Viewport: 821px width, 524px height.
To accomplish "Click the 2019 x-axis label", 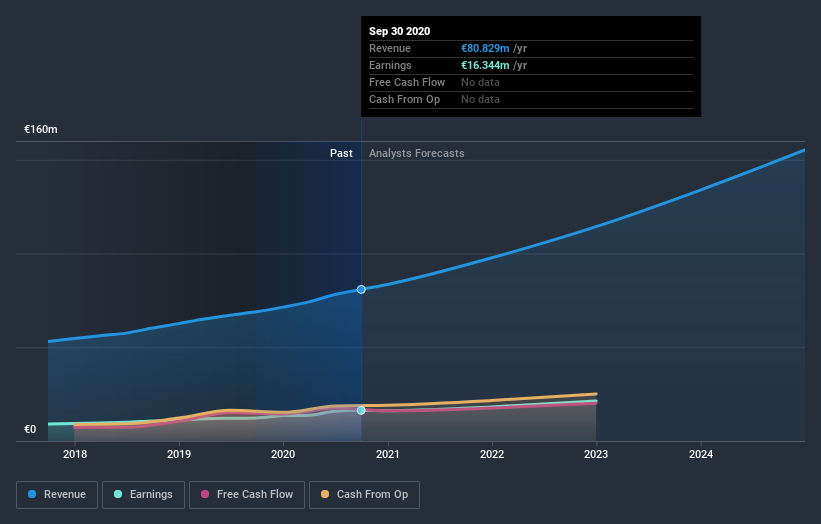I will 179,454.
